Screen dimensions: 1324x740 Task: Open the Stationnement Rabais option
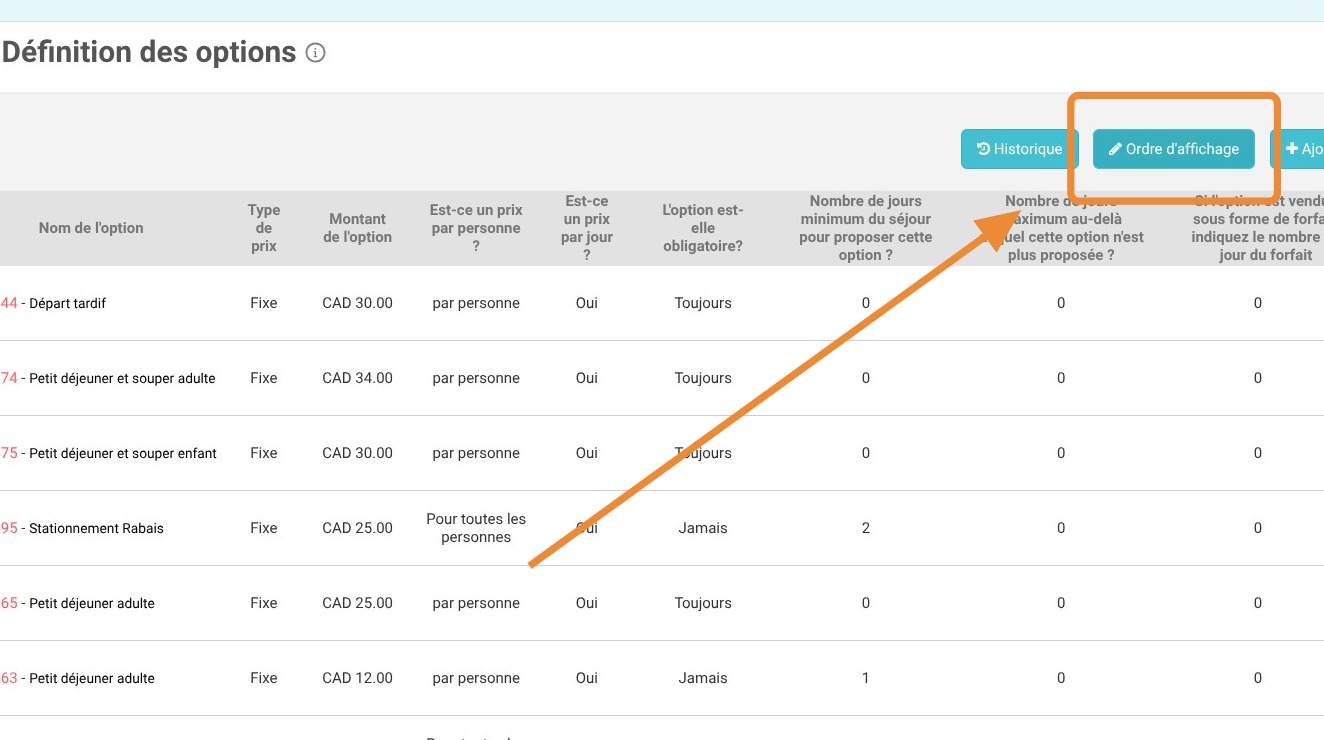(96, 528)
